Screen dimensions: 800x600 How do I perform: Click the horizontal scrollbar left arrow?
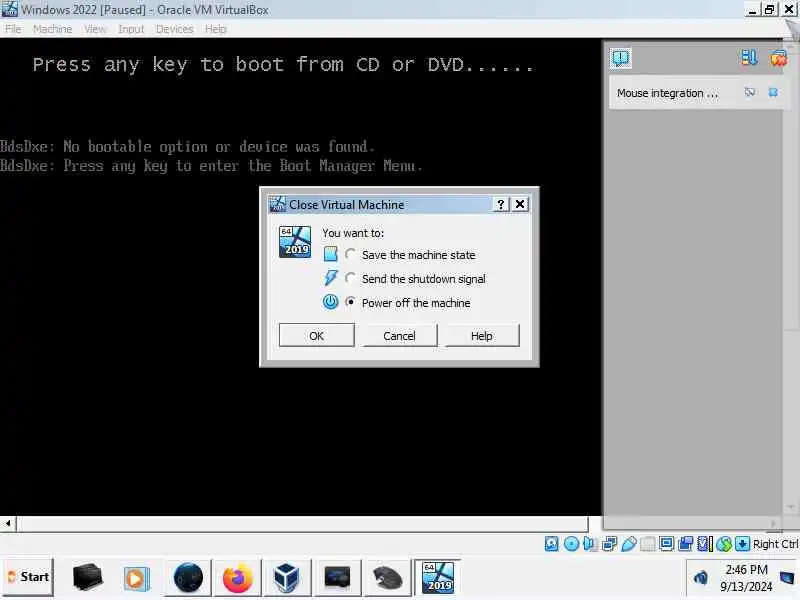[x=8, y=523]
